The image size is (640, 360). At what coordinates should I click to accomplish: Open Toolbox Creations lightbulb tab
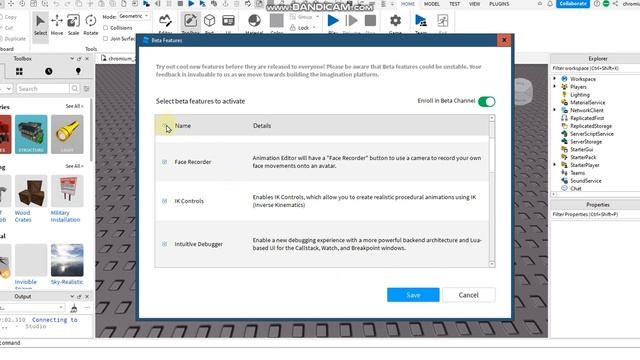pyautogui.click(x=78, y=71)
